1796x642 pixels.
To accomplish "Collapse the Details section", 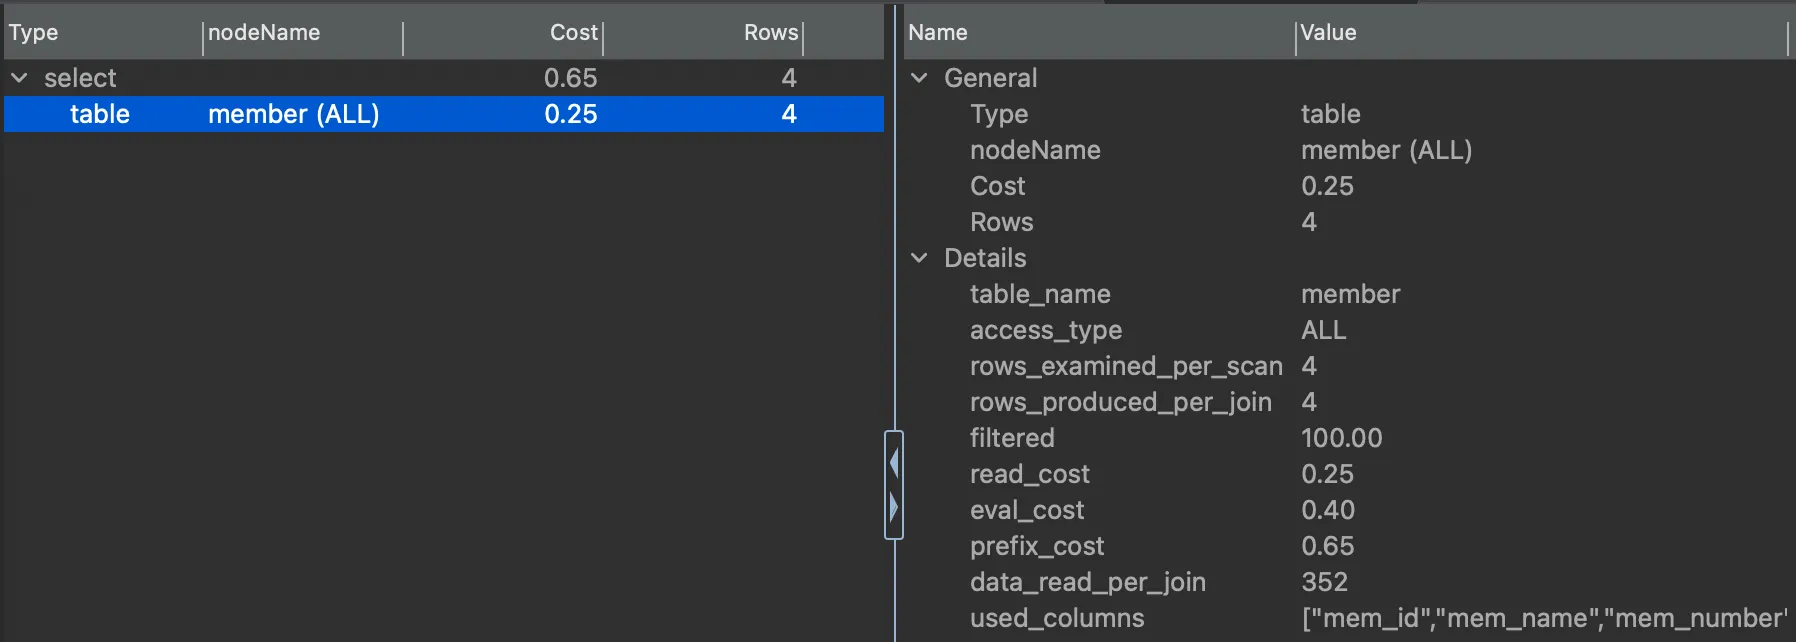I will (919, 258).
